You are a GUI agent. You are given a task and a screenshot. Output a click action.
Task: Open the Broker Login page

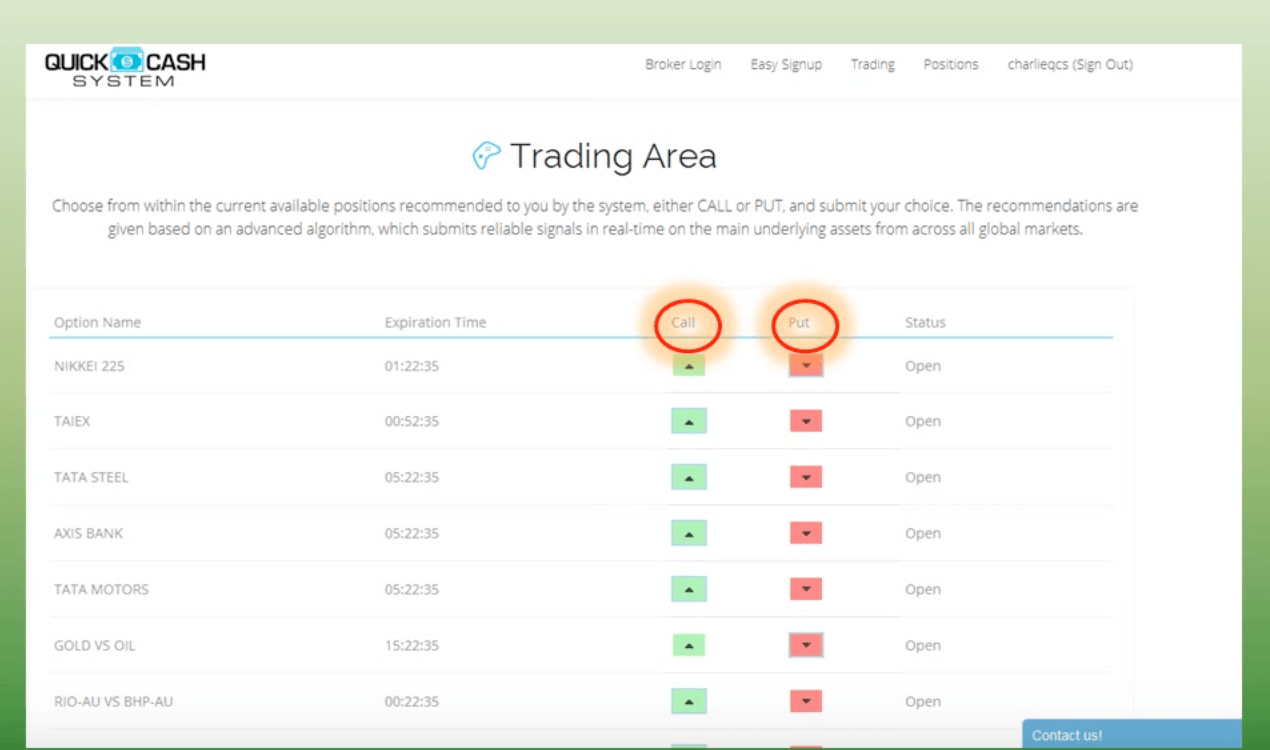[x=683, y=64]
